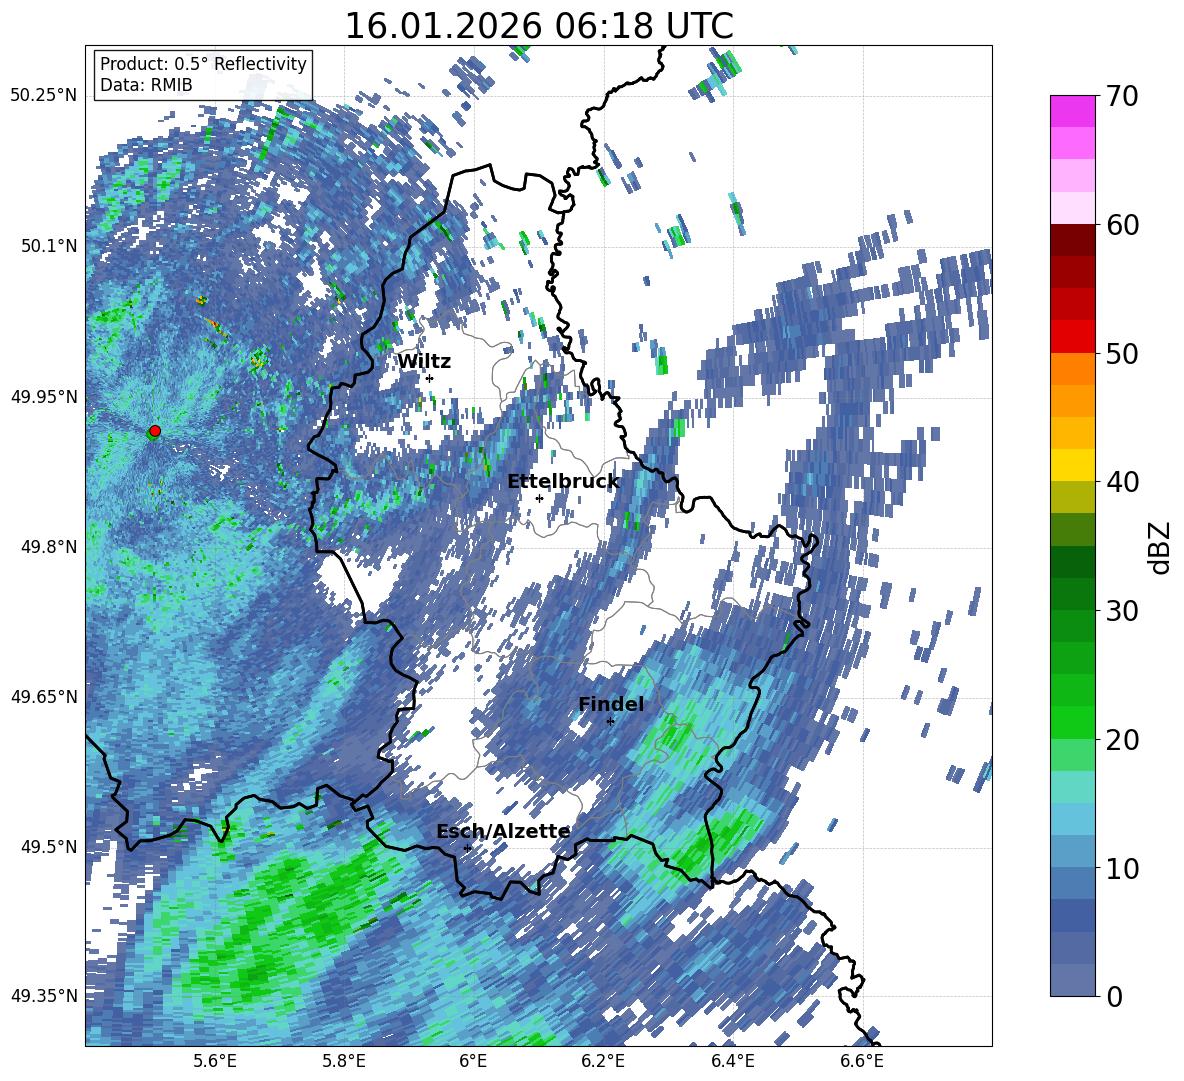The height and width of the screenshot is (1081, 1184).
Task: Click the Wiltz location cross marker
Action: [x=430, y=378]
